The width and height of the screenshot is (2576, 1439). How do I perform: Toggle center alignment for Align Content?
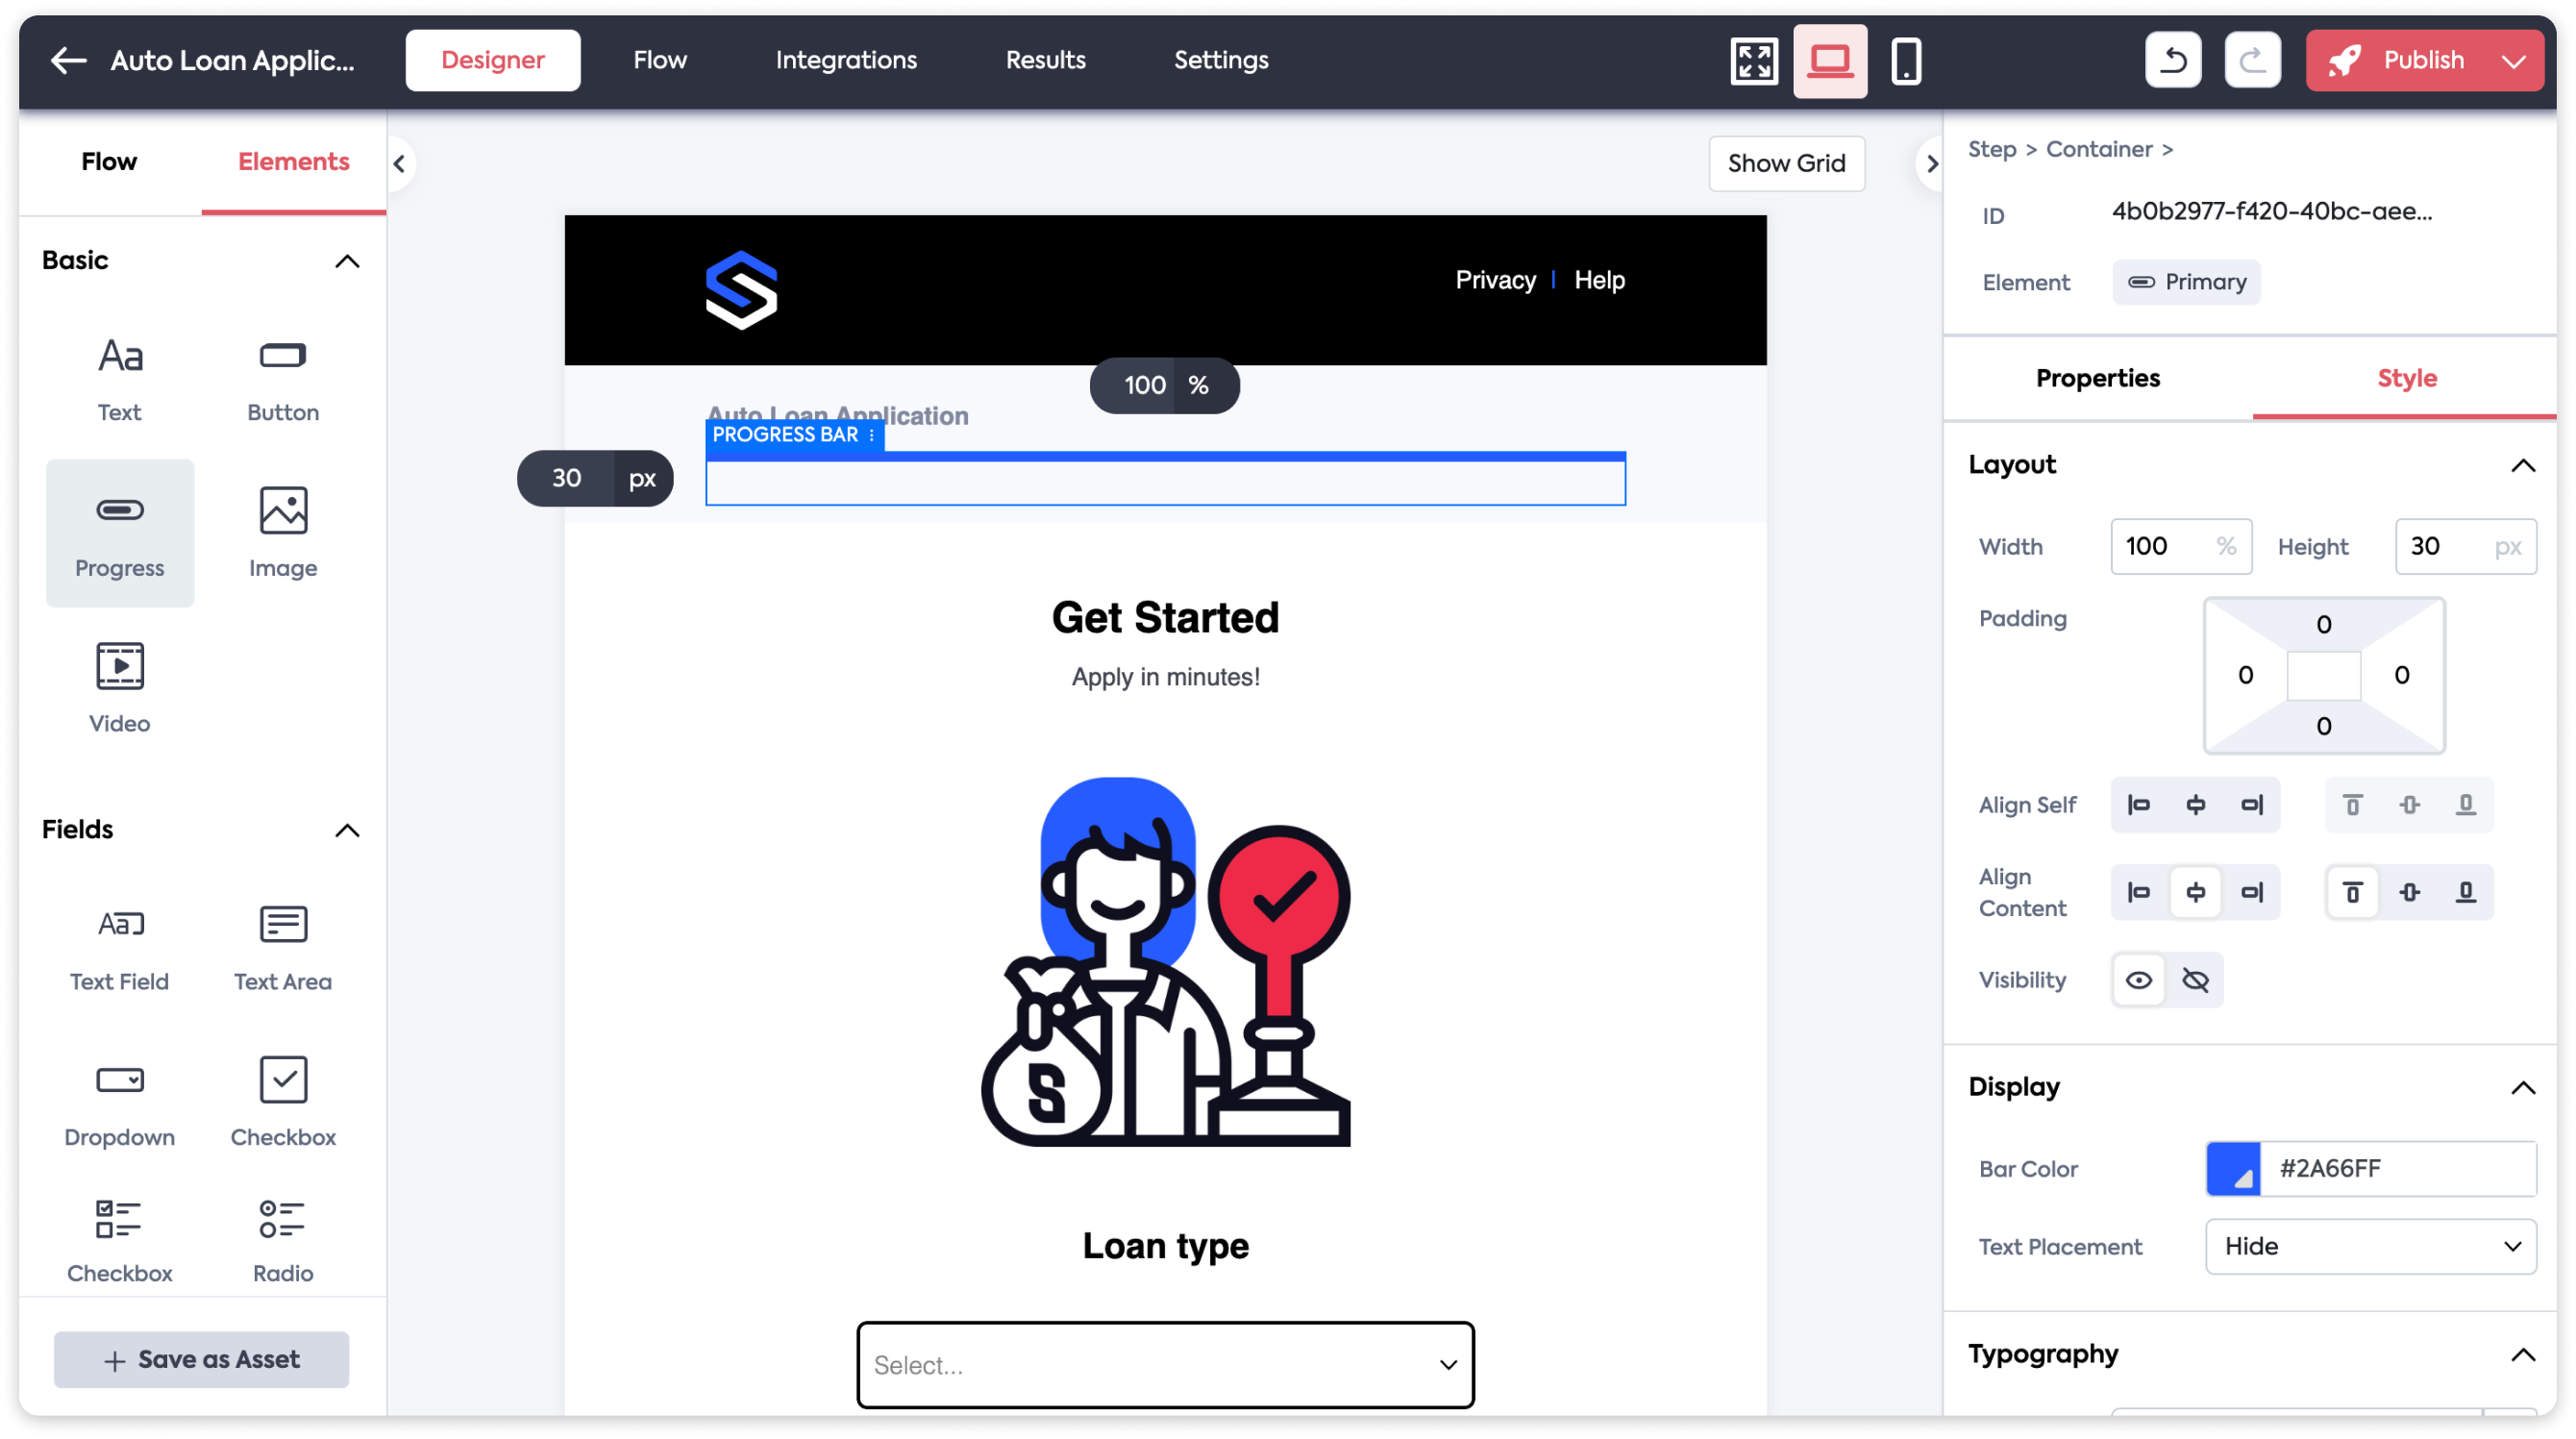[x=2196, y=892]
